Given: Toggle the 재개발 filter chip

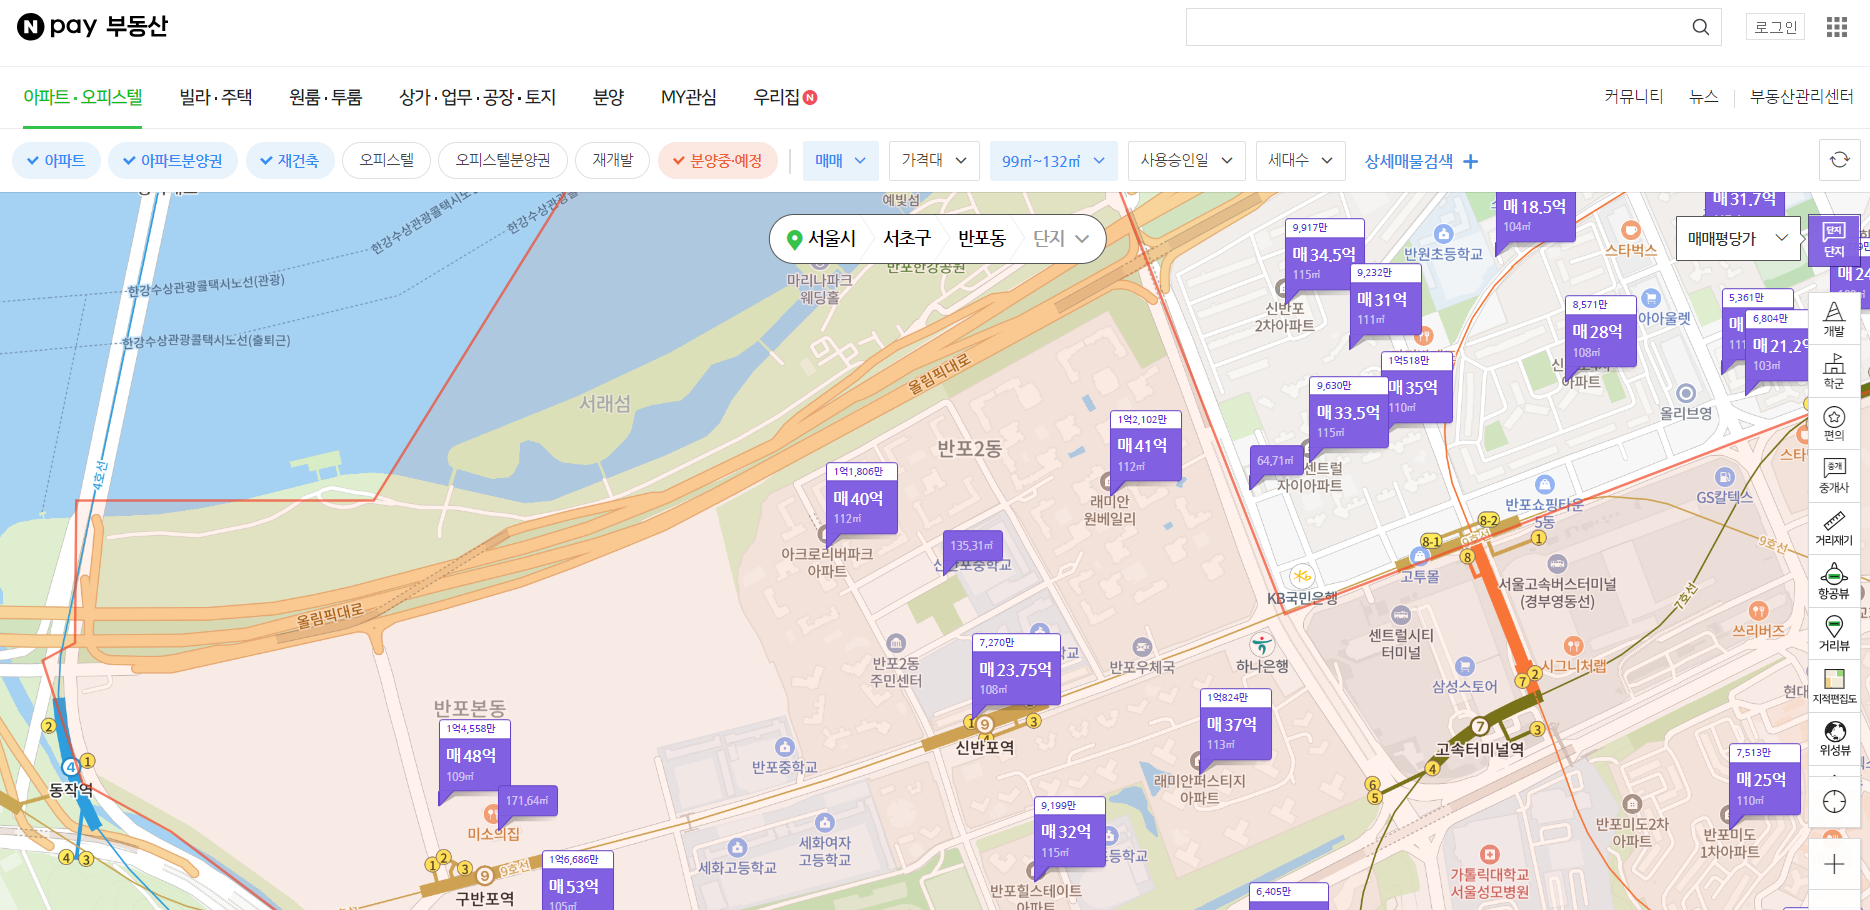Looking at the screenshot, I should pyautogui.click(x=612, y=160).
